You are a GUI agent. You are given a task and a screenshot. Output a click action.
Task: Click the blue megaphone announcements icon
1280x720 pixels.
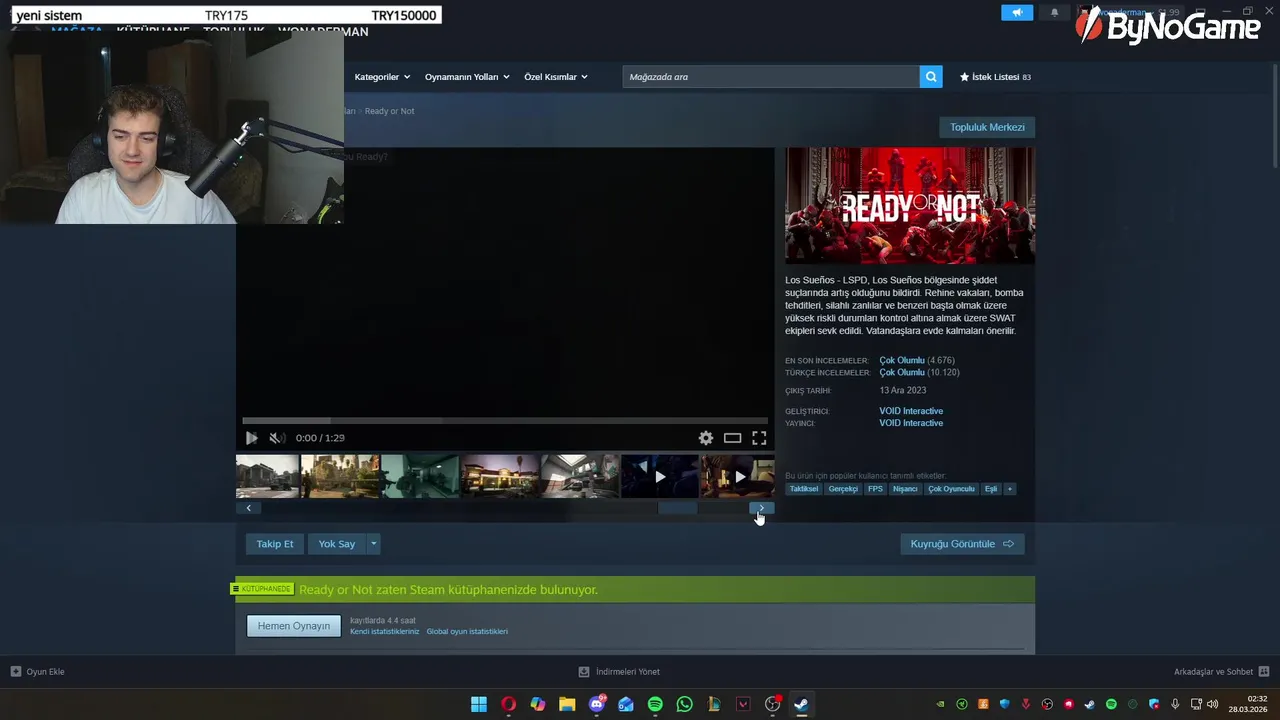point(1017,13)
